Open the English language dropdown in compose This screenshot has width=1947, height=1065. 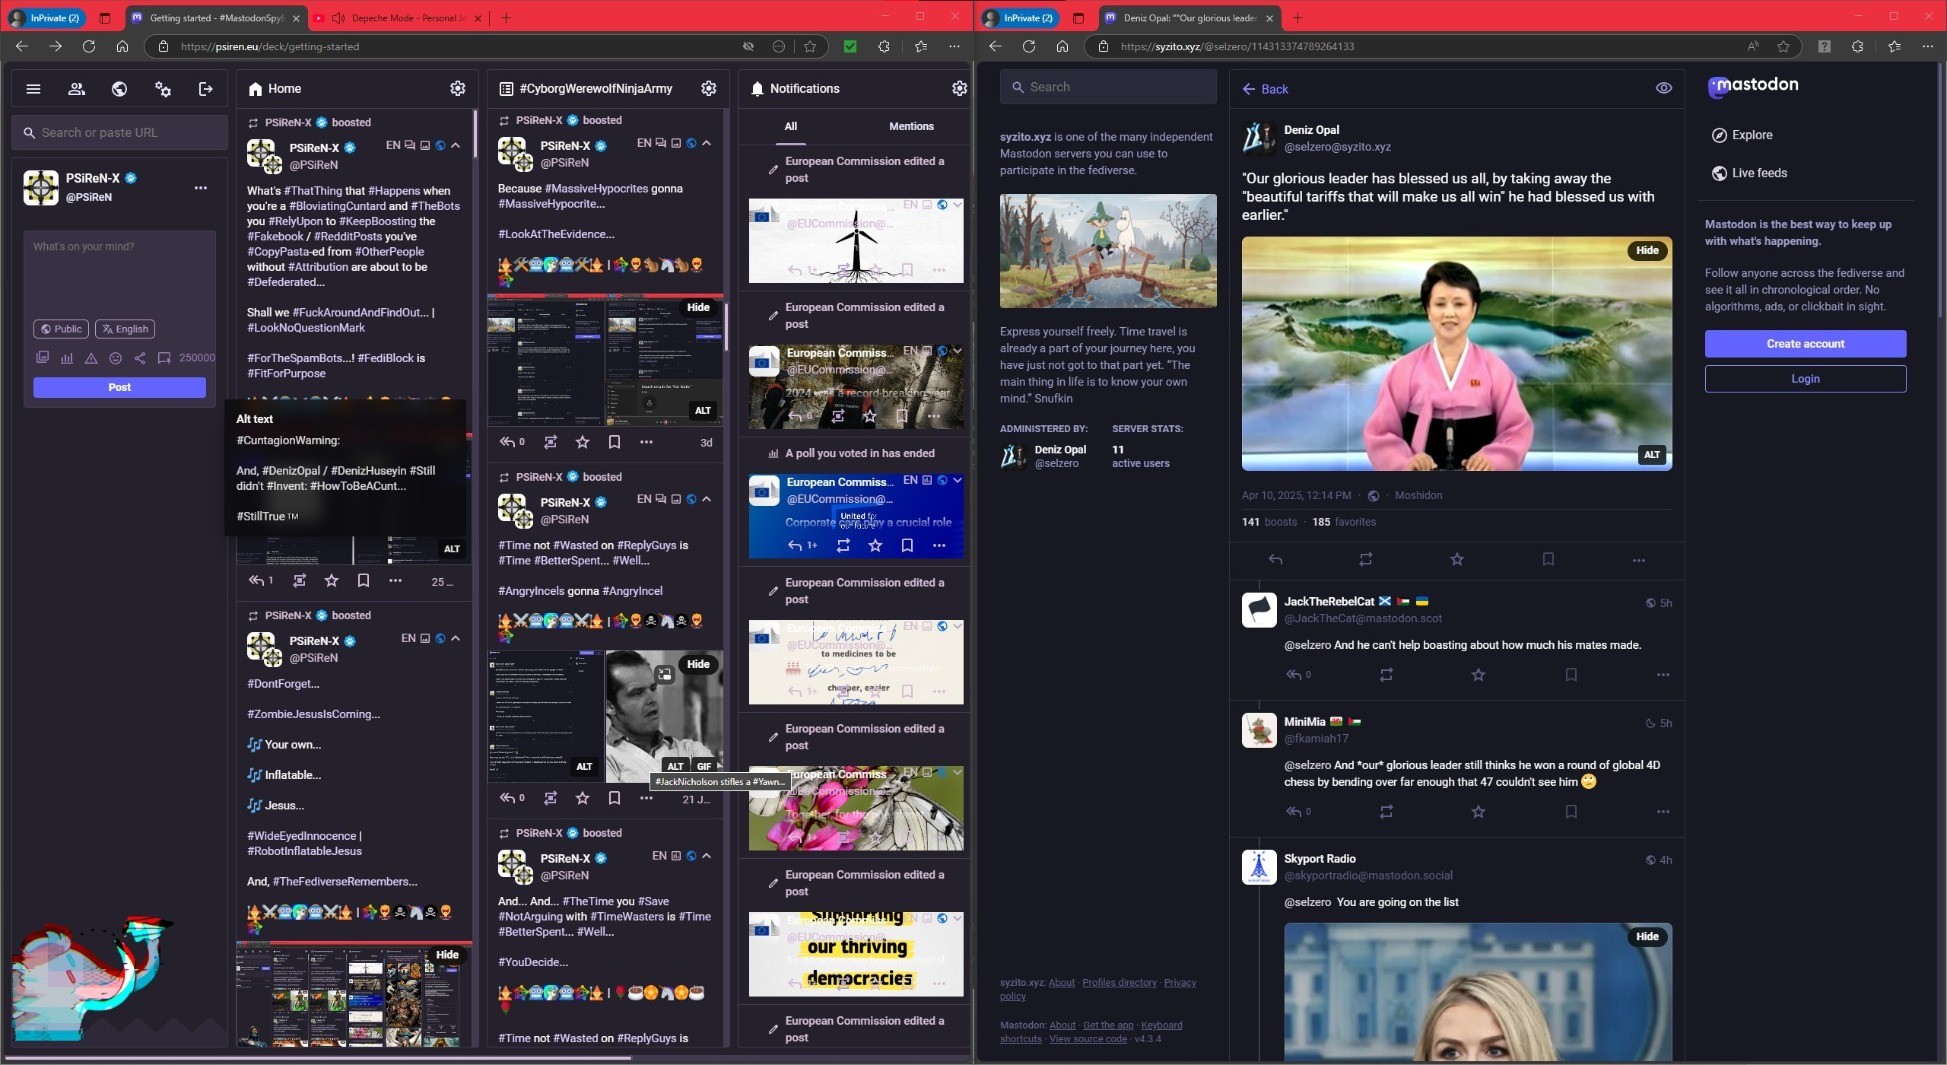point(125,329)
